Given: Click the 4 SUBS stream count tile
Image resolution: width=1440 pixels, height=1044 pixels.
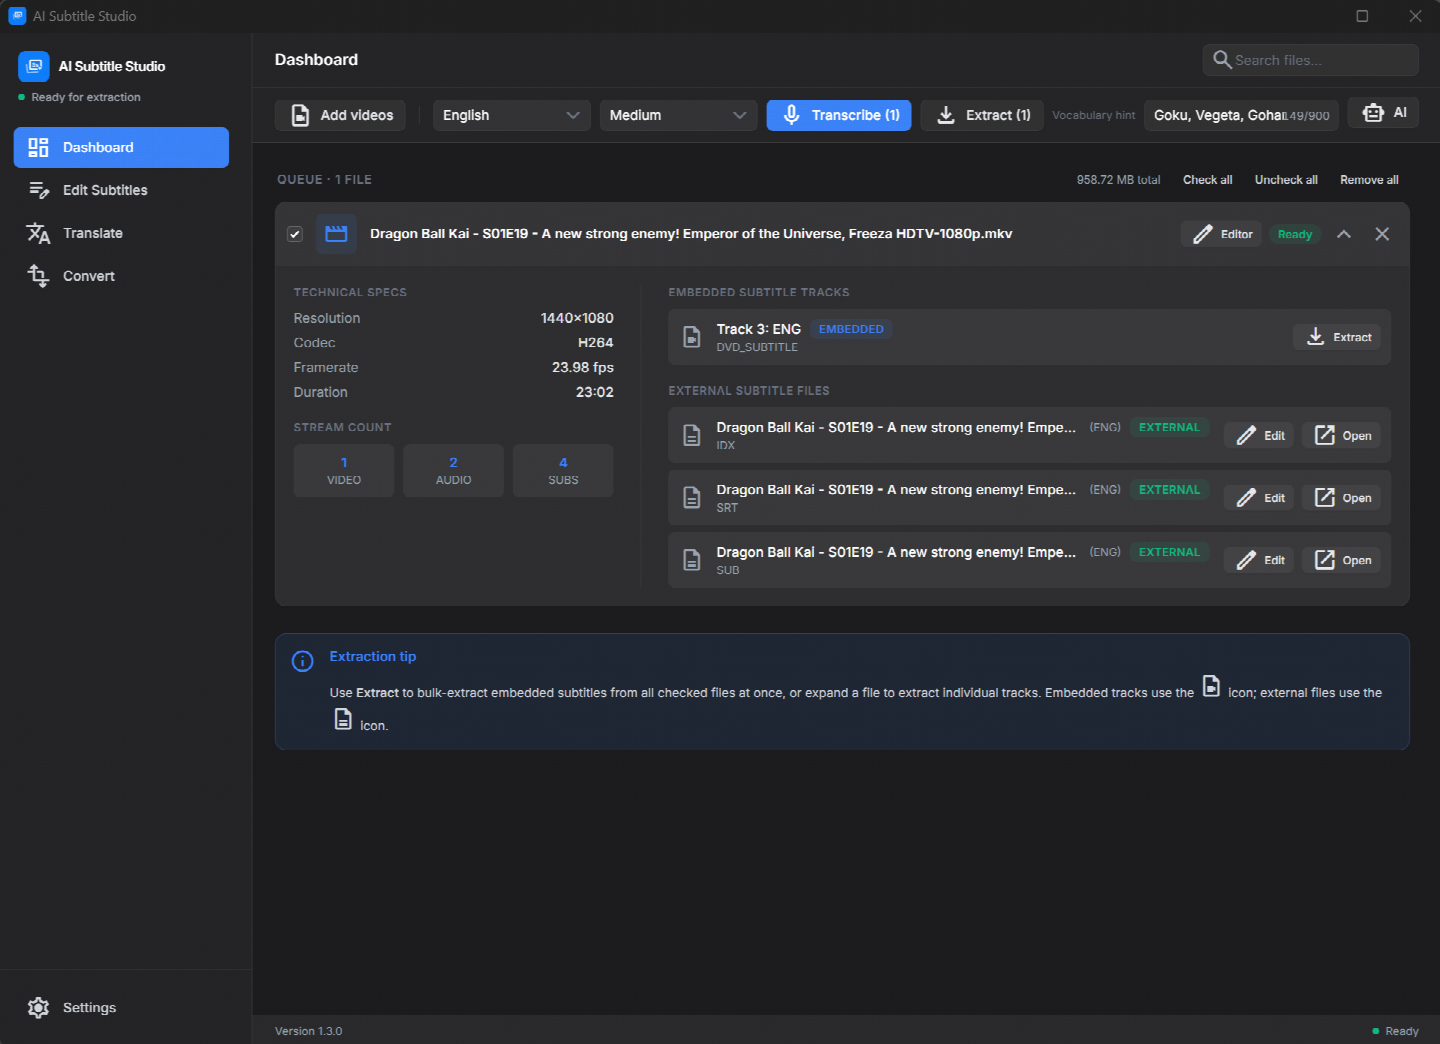Looking at the screenshot, I should pyautogui.click(x=563, y=470).
